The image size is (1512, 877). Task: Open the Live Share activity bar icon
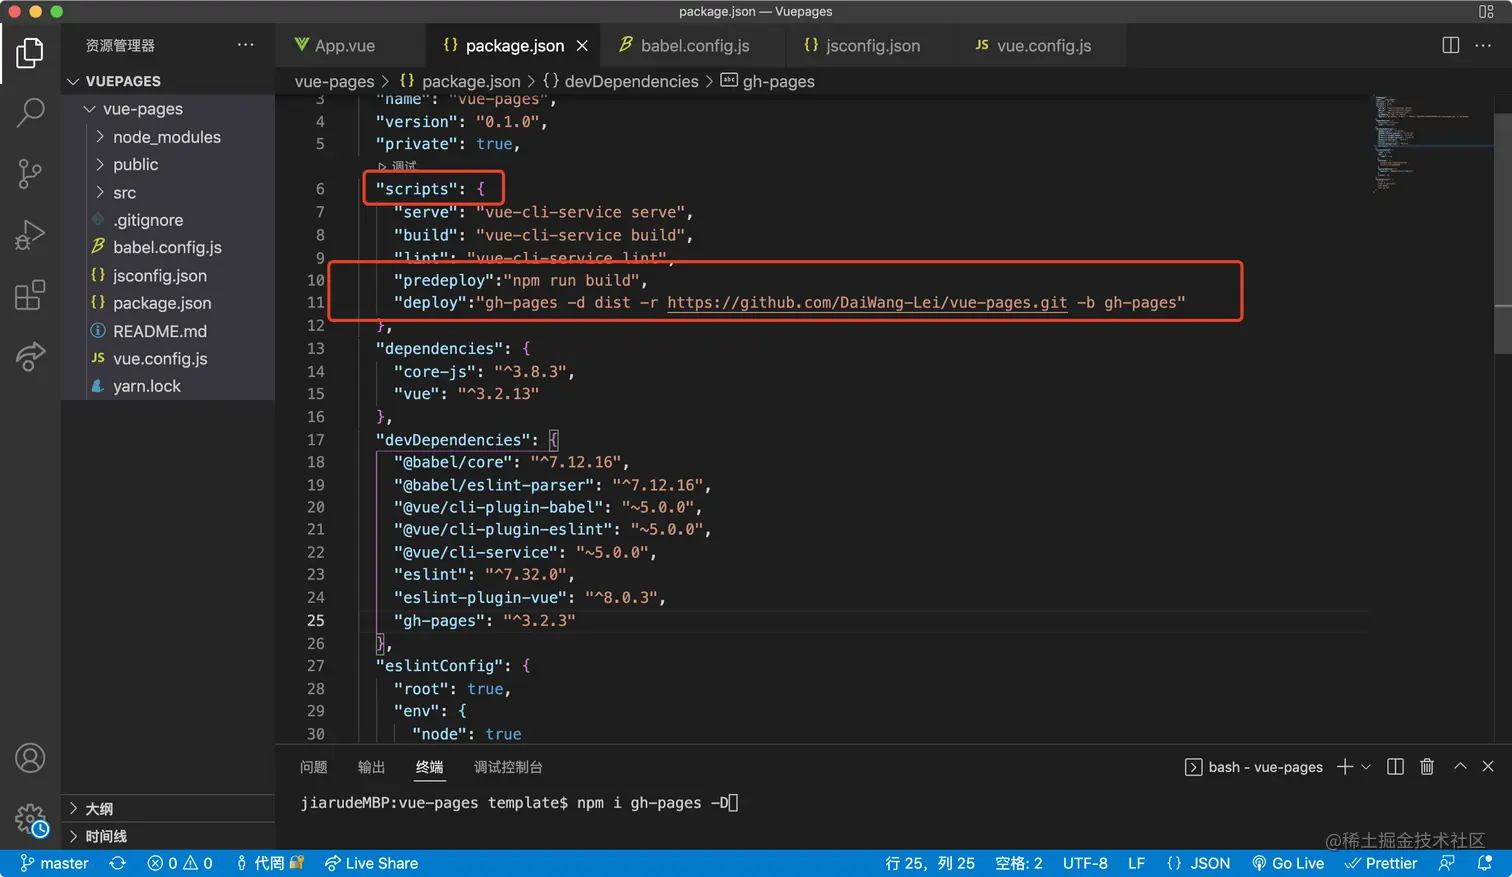tap(30, 356)
